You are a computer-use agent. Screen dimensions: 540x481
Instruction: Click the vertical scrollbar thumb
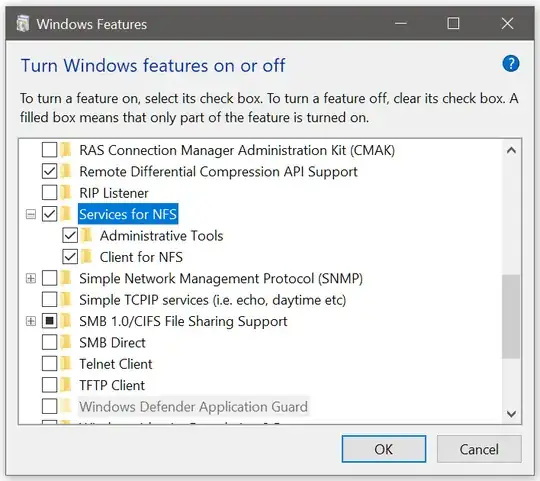click(x=511, y=316)
